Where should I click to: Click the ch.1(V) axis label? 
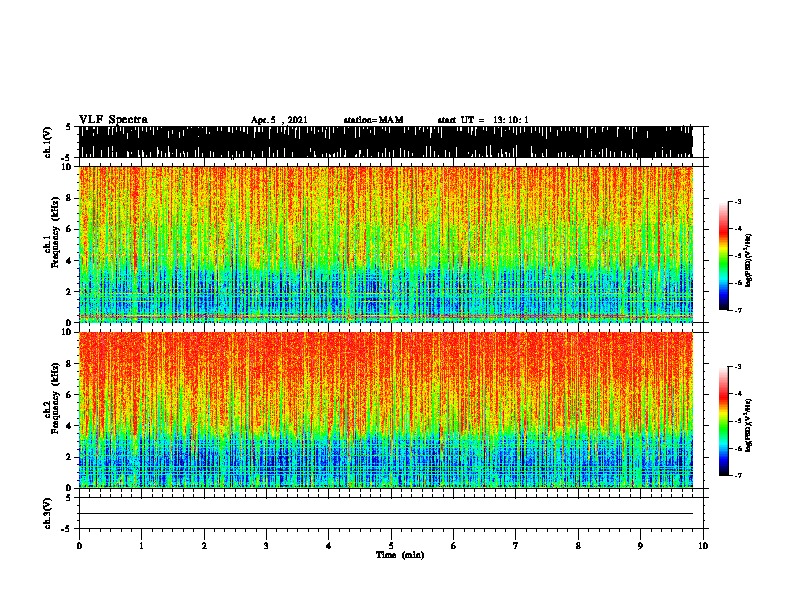tap(48, 142)
